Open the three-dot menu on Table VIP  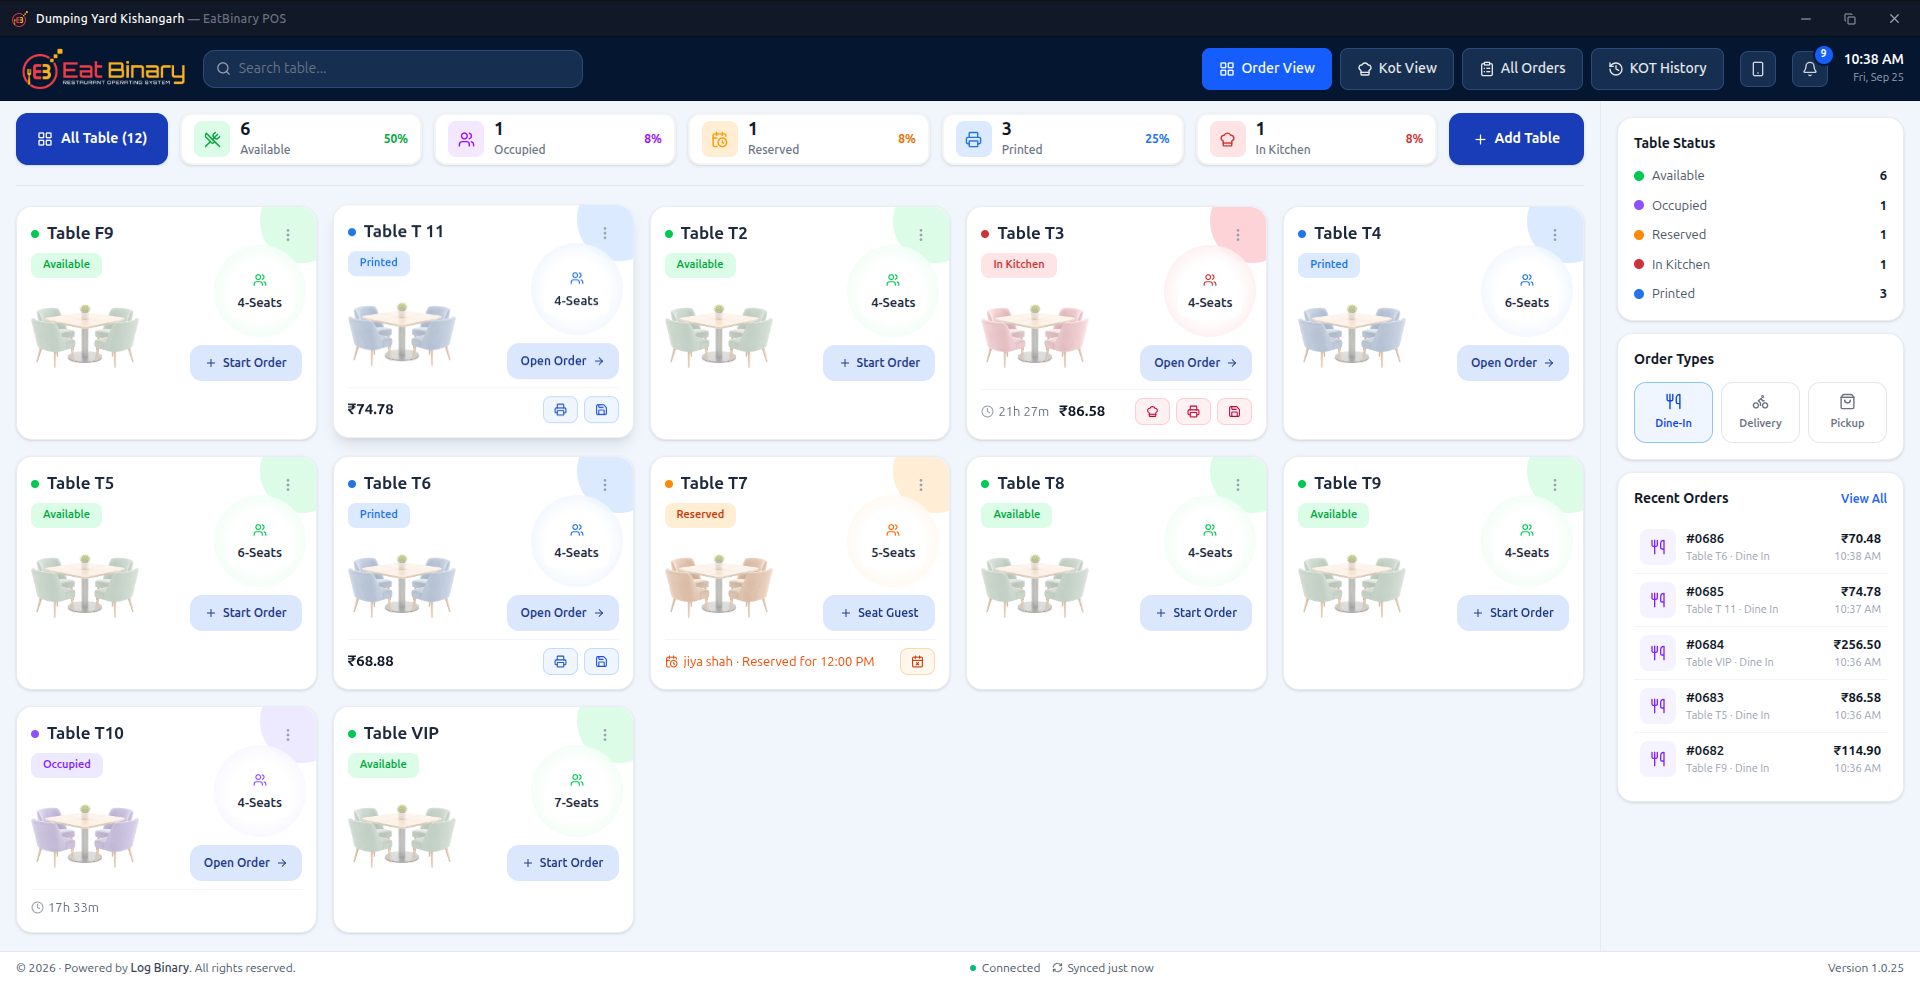605,735
